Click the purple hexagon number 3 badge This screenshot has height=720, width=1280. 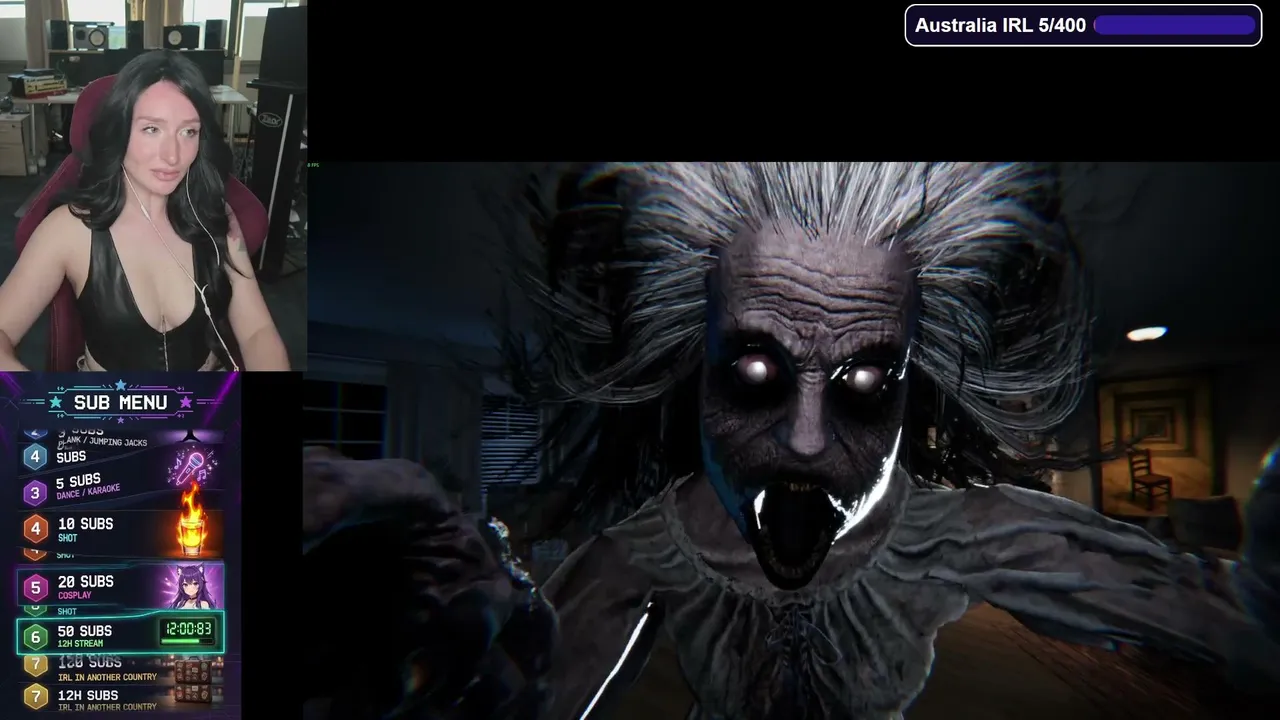[36, 492]
